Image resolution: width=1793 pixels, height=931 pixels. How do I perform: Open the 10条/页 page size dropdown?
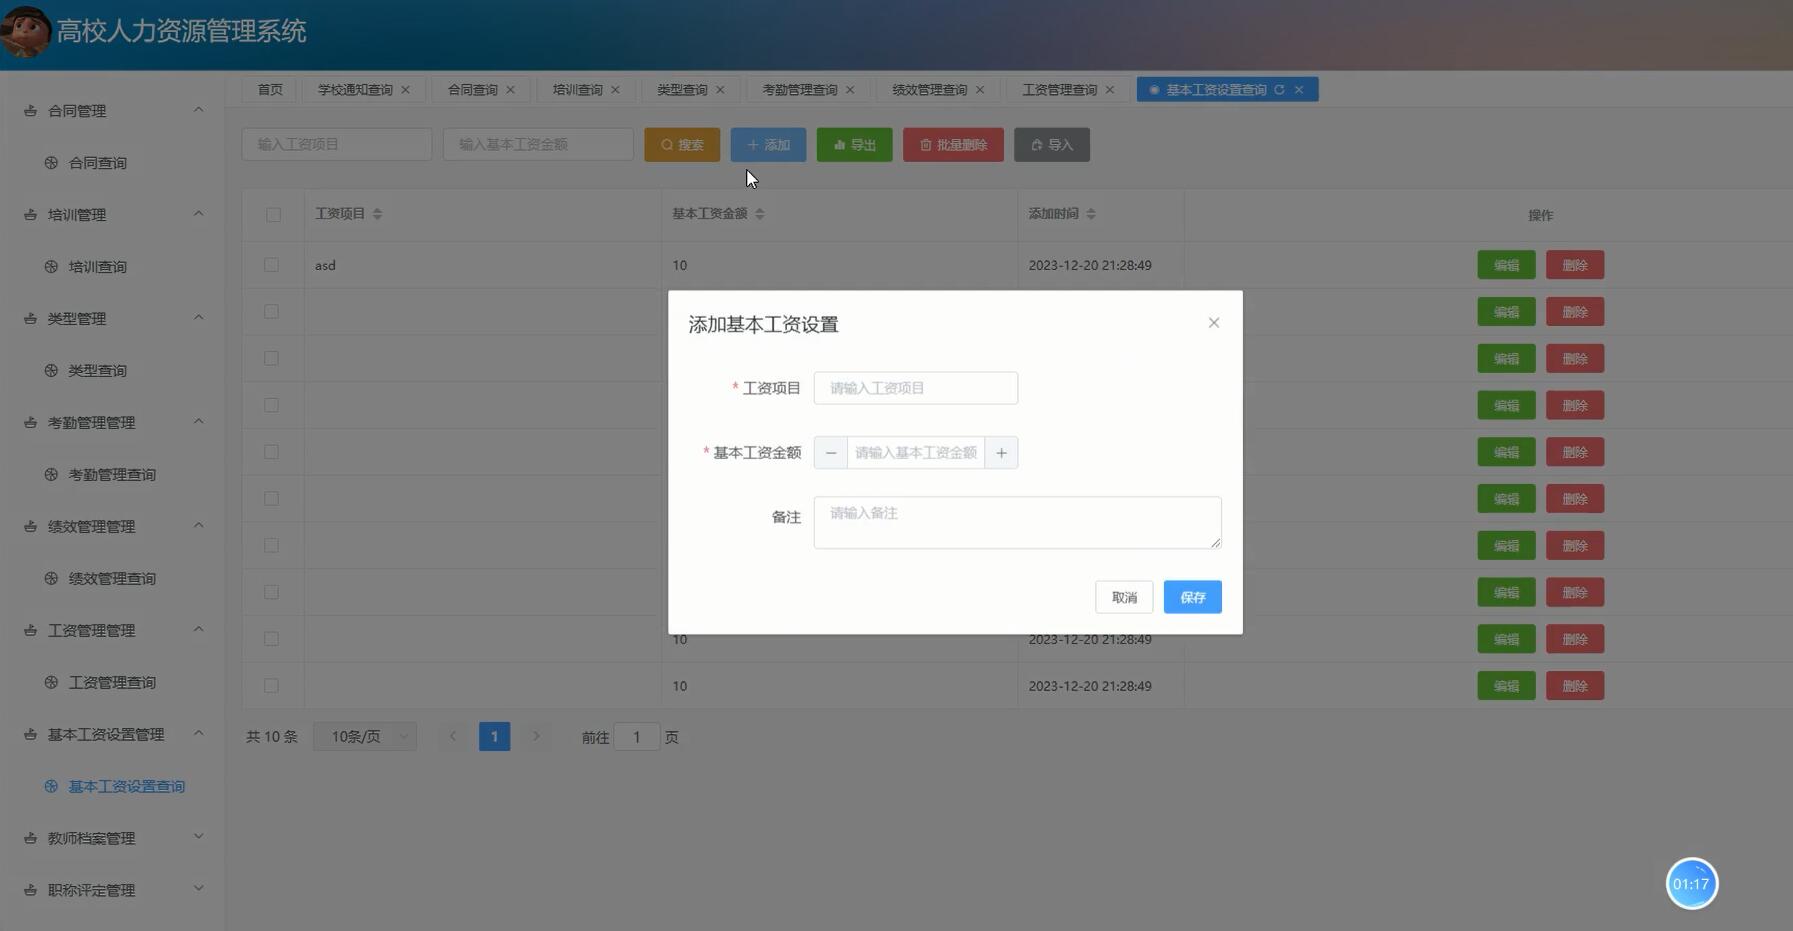[x=363, y=736]
